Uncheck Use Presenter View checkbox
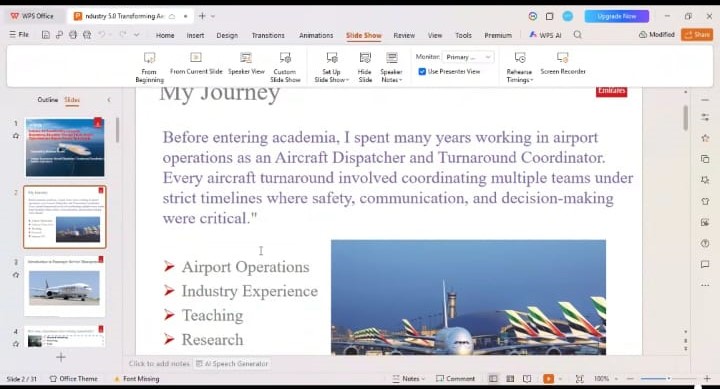 tap(422, 72)
